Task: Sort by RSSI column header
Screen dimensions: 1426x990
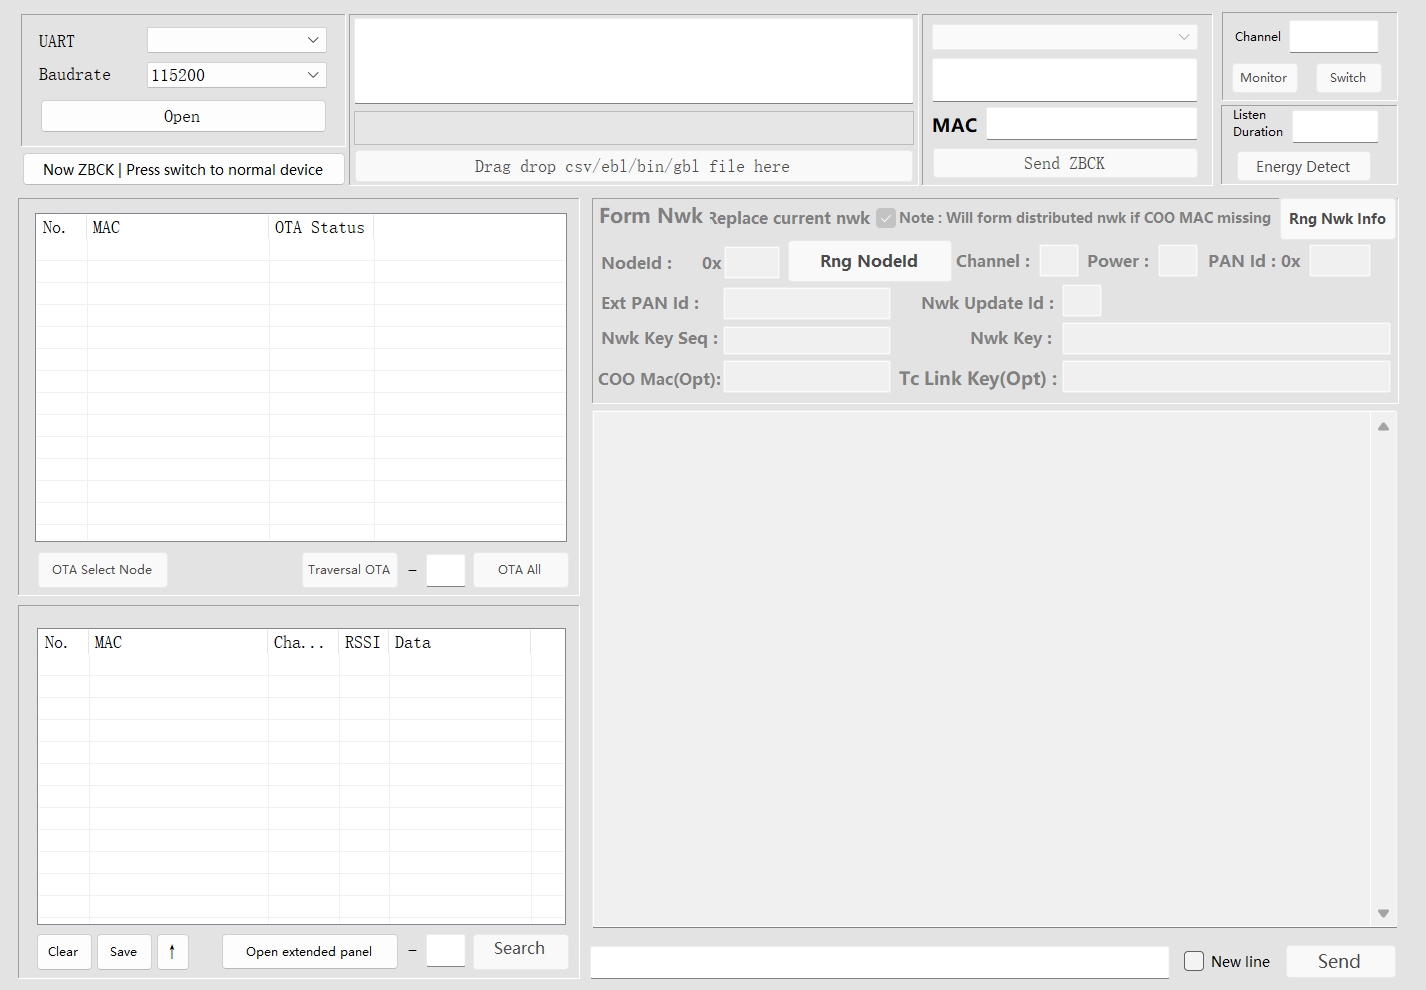Action: click(x=363, y=643)
